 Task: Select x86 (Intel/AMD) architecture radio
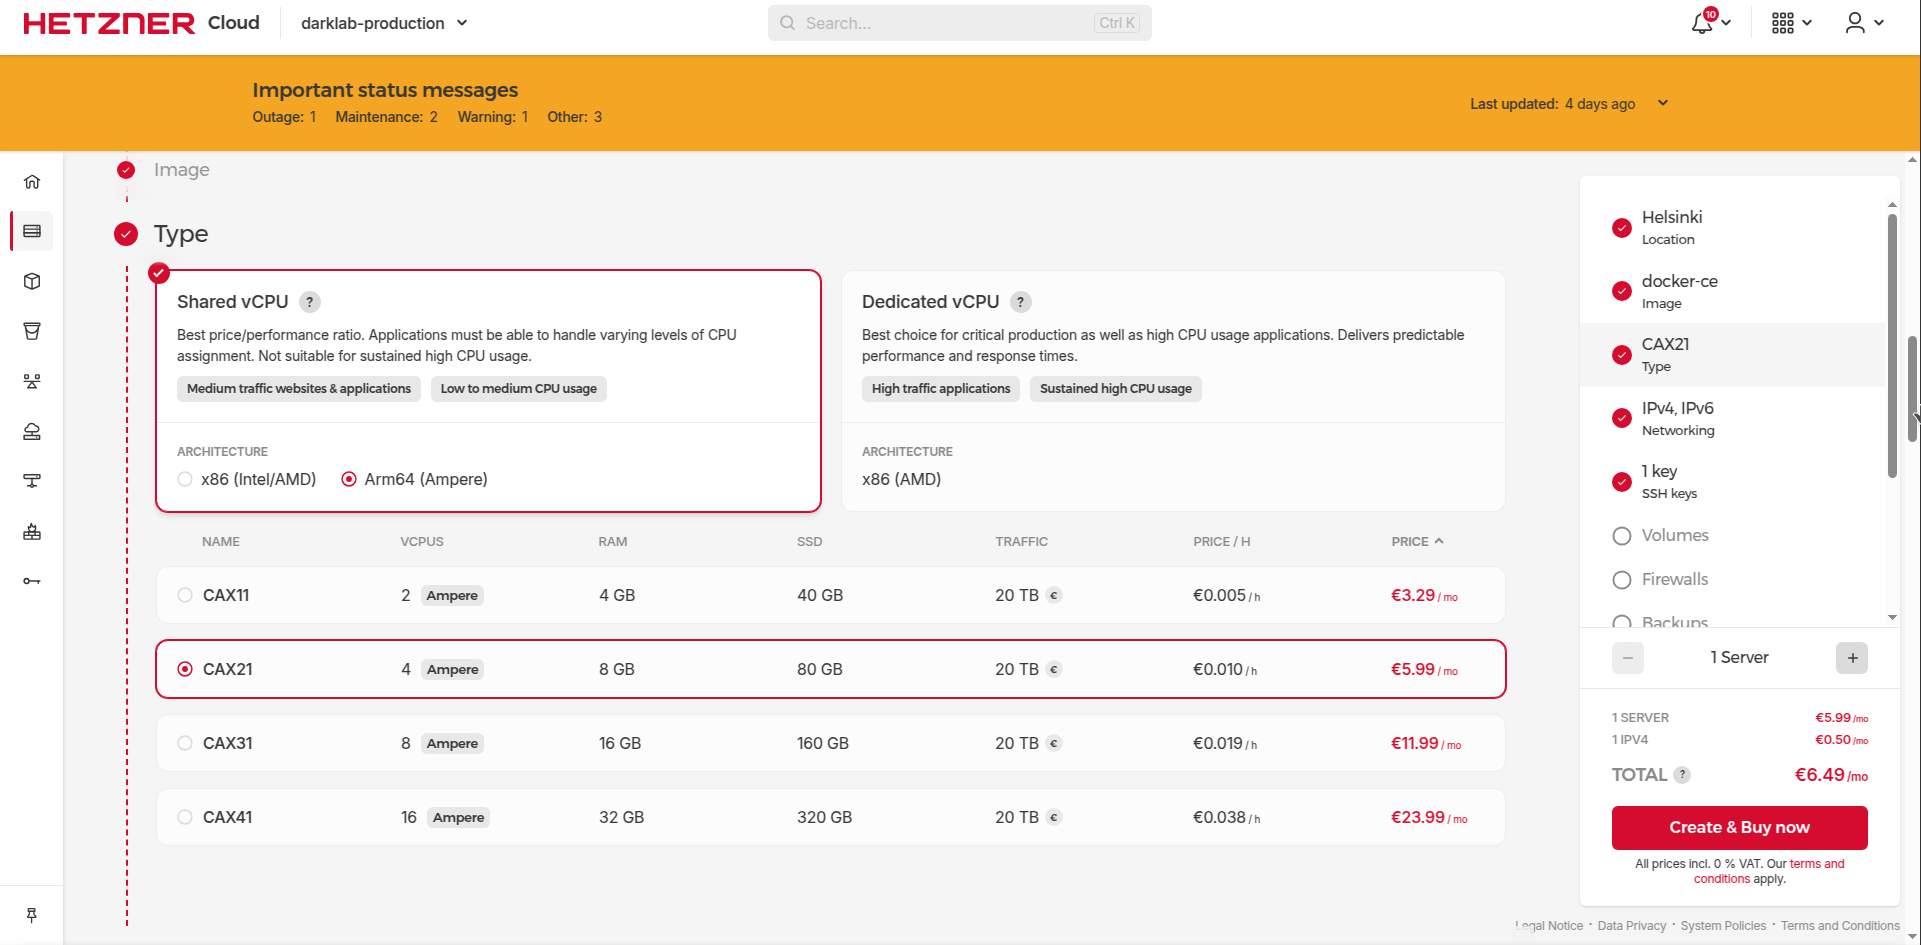pos(185,479)
